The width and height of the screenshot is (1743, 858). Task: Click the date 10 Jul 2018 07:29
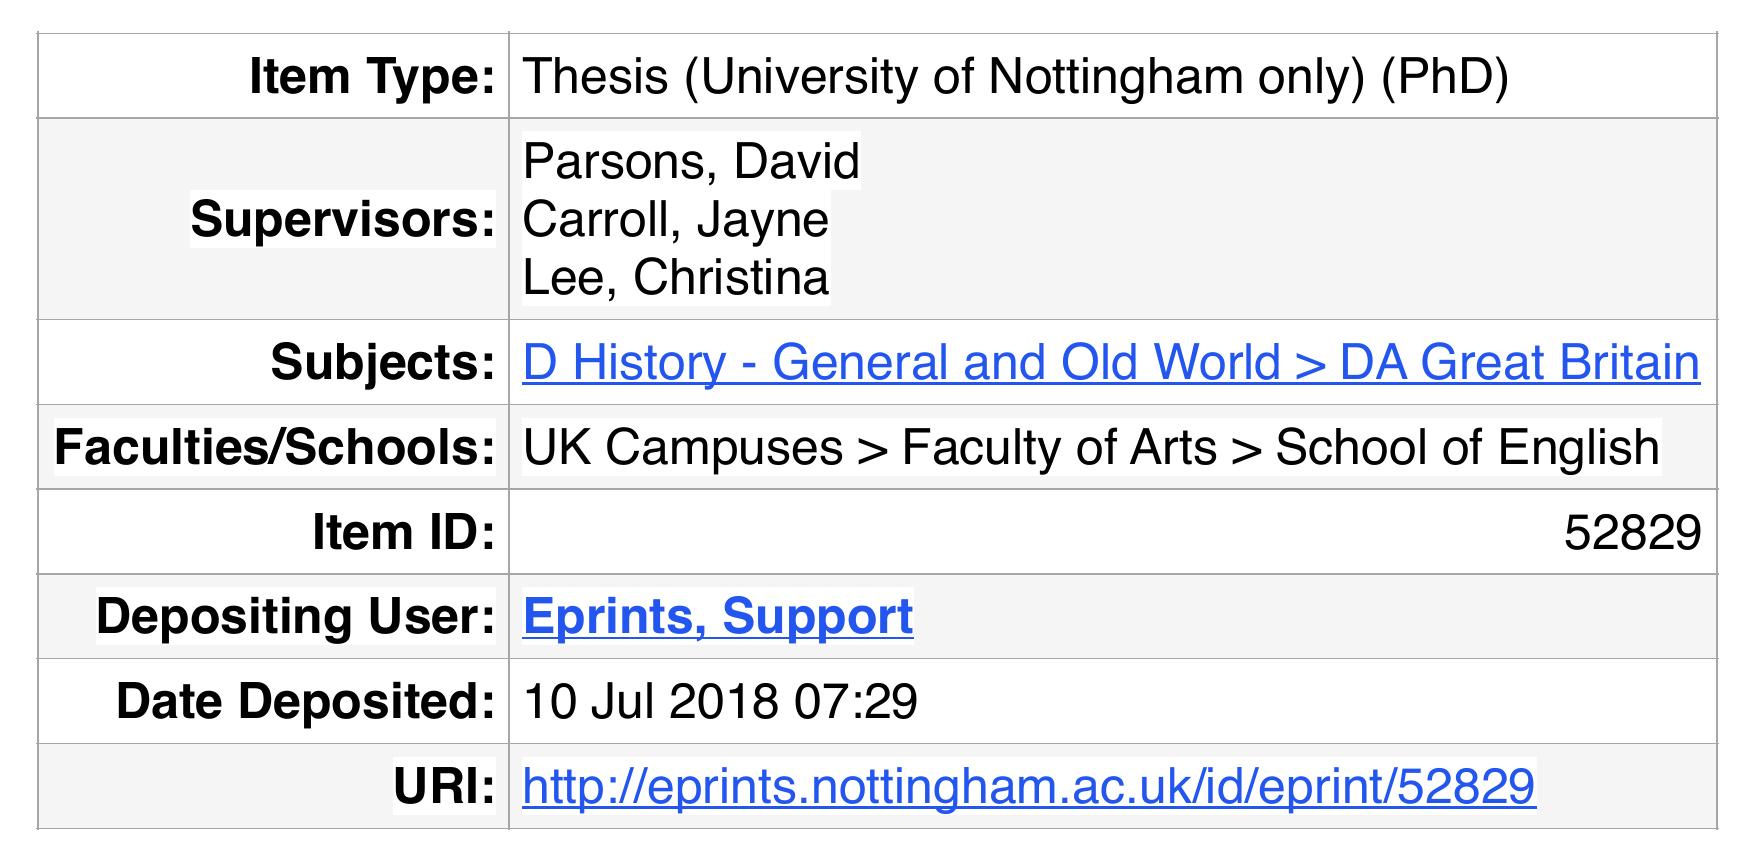pyautogui.click(x=720, y=701)
